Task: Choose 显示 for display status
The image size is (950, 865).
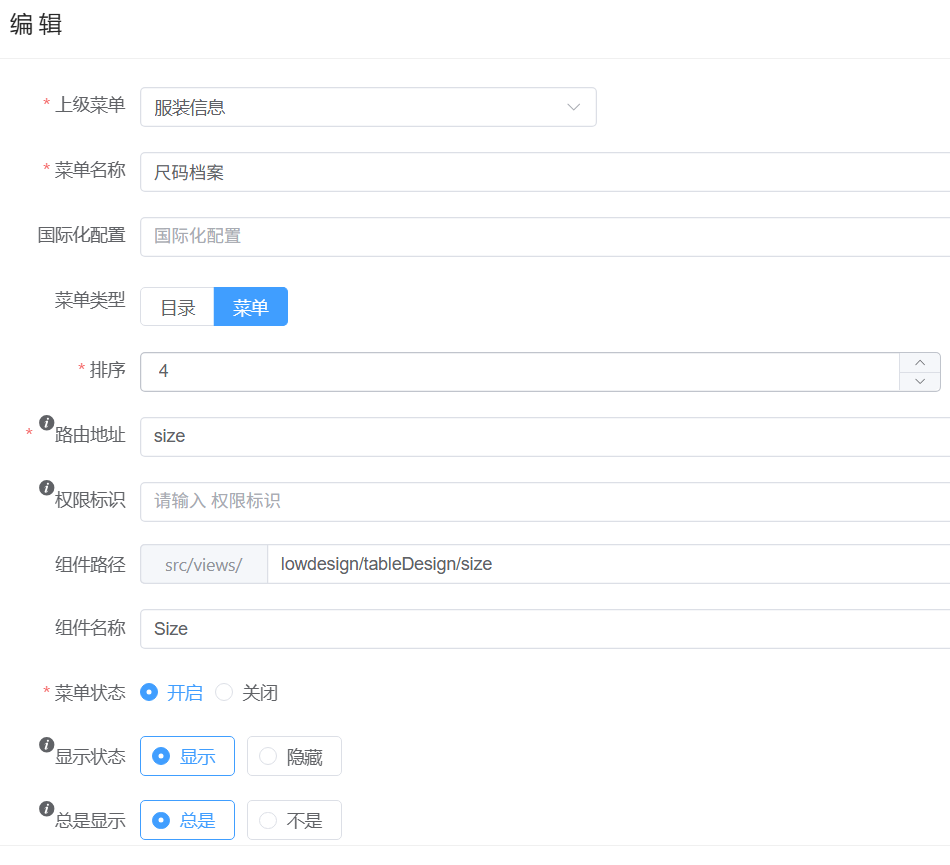Action: point(187,756)
